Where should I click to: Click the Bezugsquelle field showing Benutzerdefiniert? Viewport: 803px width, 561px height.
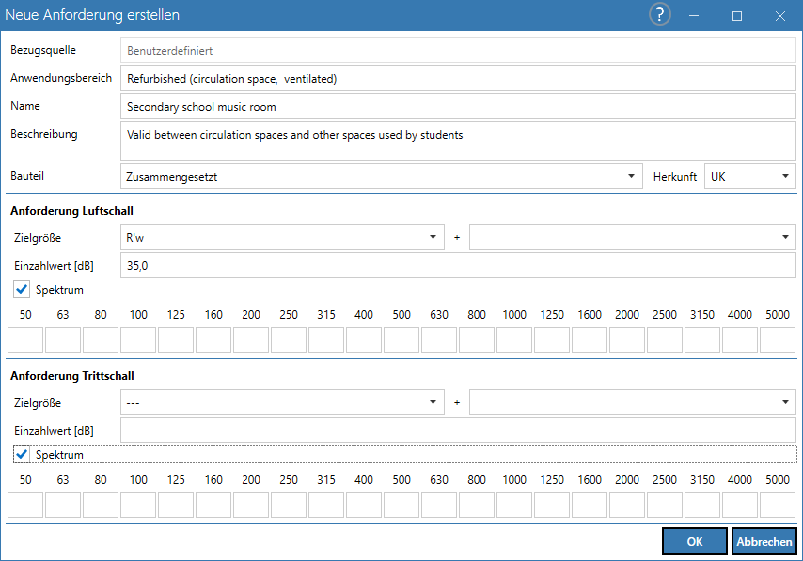pos(458,50)
